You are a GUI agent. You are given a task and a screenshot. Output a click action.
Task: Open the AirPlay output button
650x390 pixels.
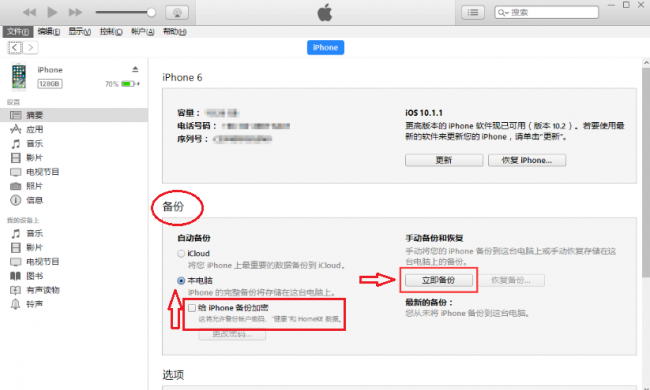click(177, 12)
